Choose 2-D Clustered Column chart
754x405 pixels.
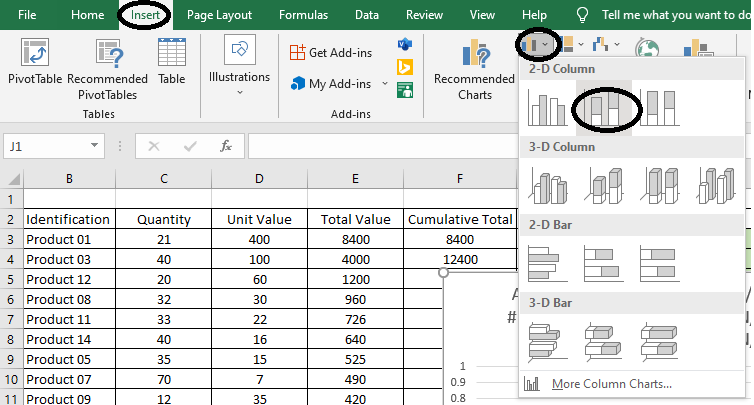pos(548,108)
